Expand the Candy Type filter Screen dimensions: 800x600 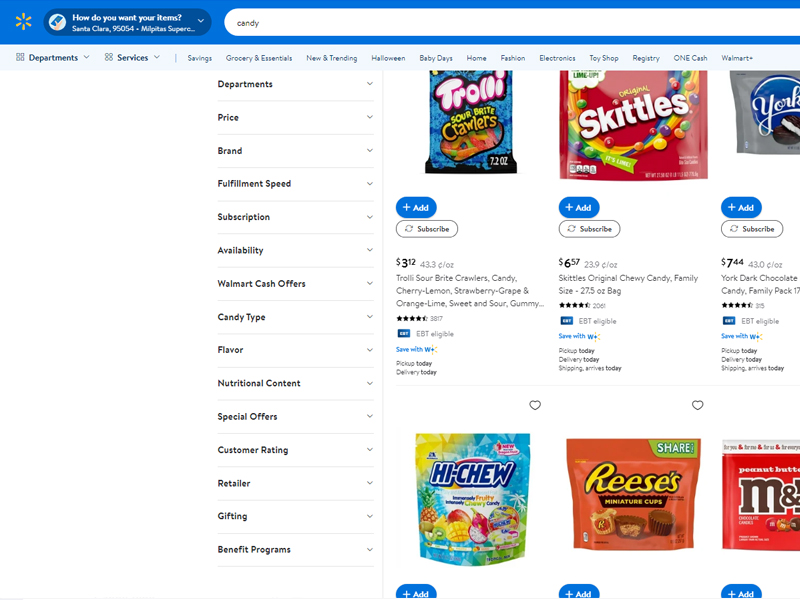tap(295, 317)
